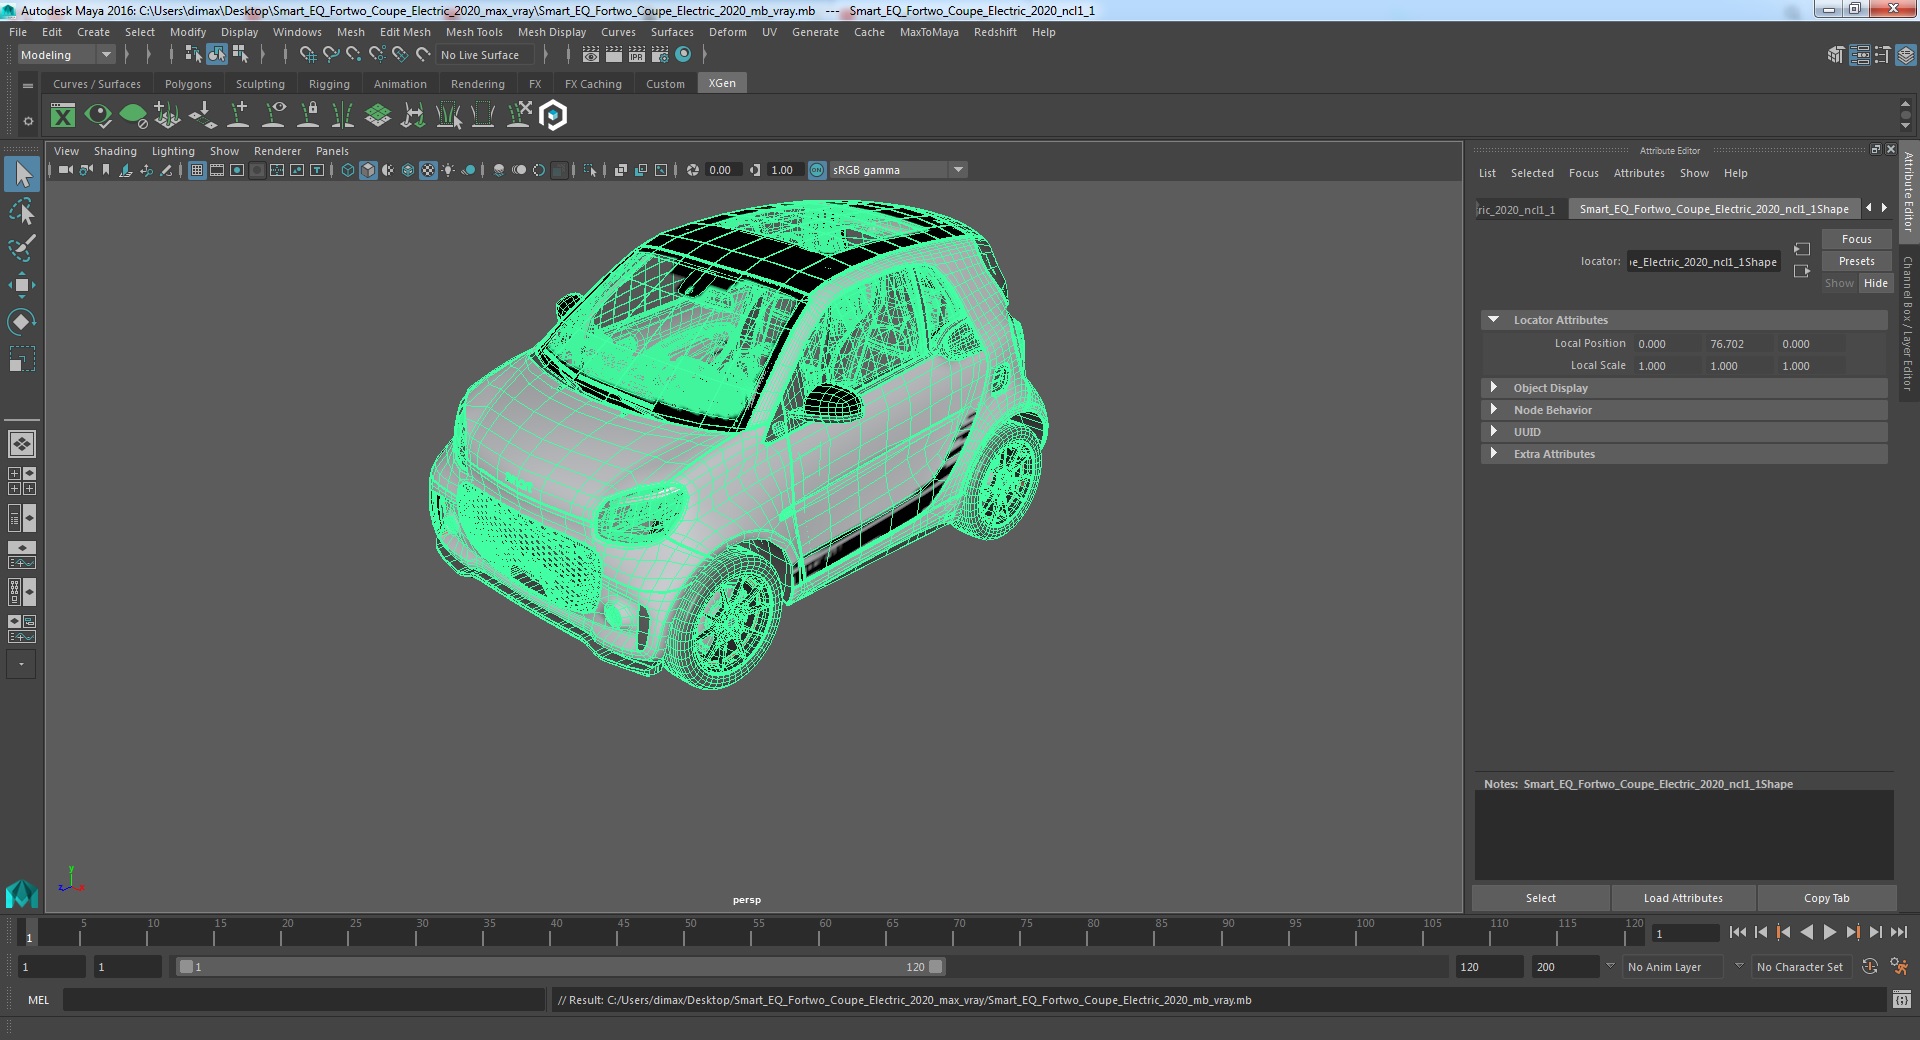Click the white hexagon cube shelf icon

click(553, 116)
